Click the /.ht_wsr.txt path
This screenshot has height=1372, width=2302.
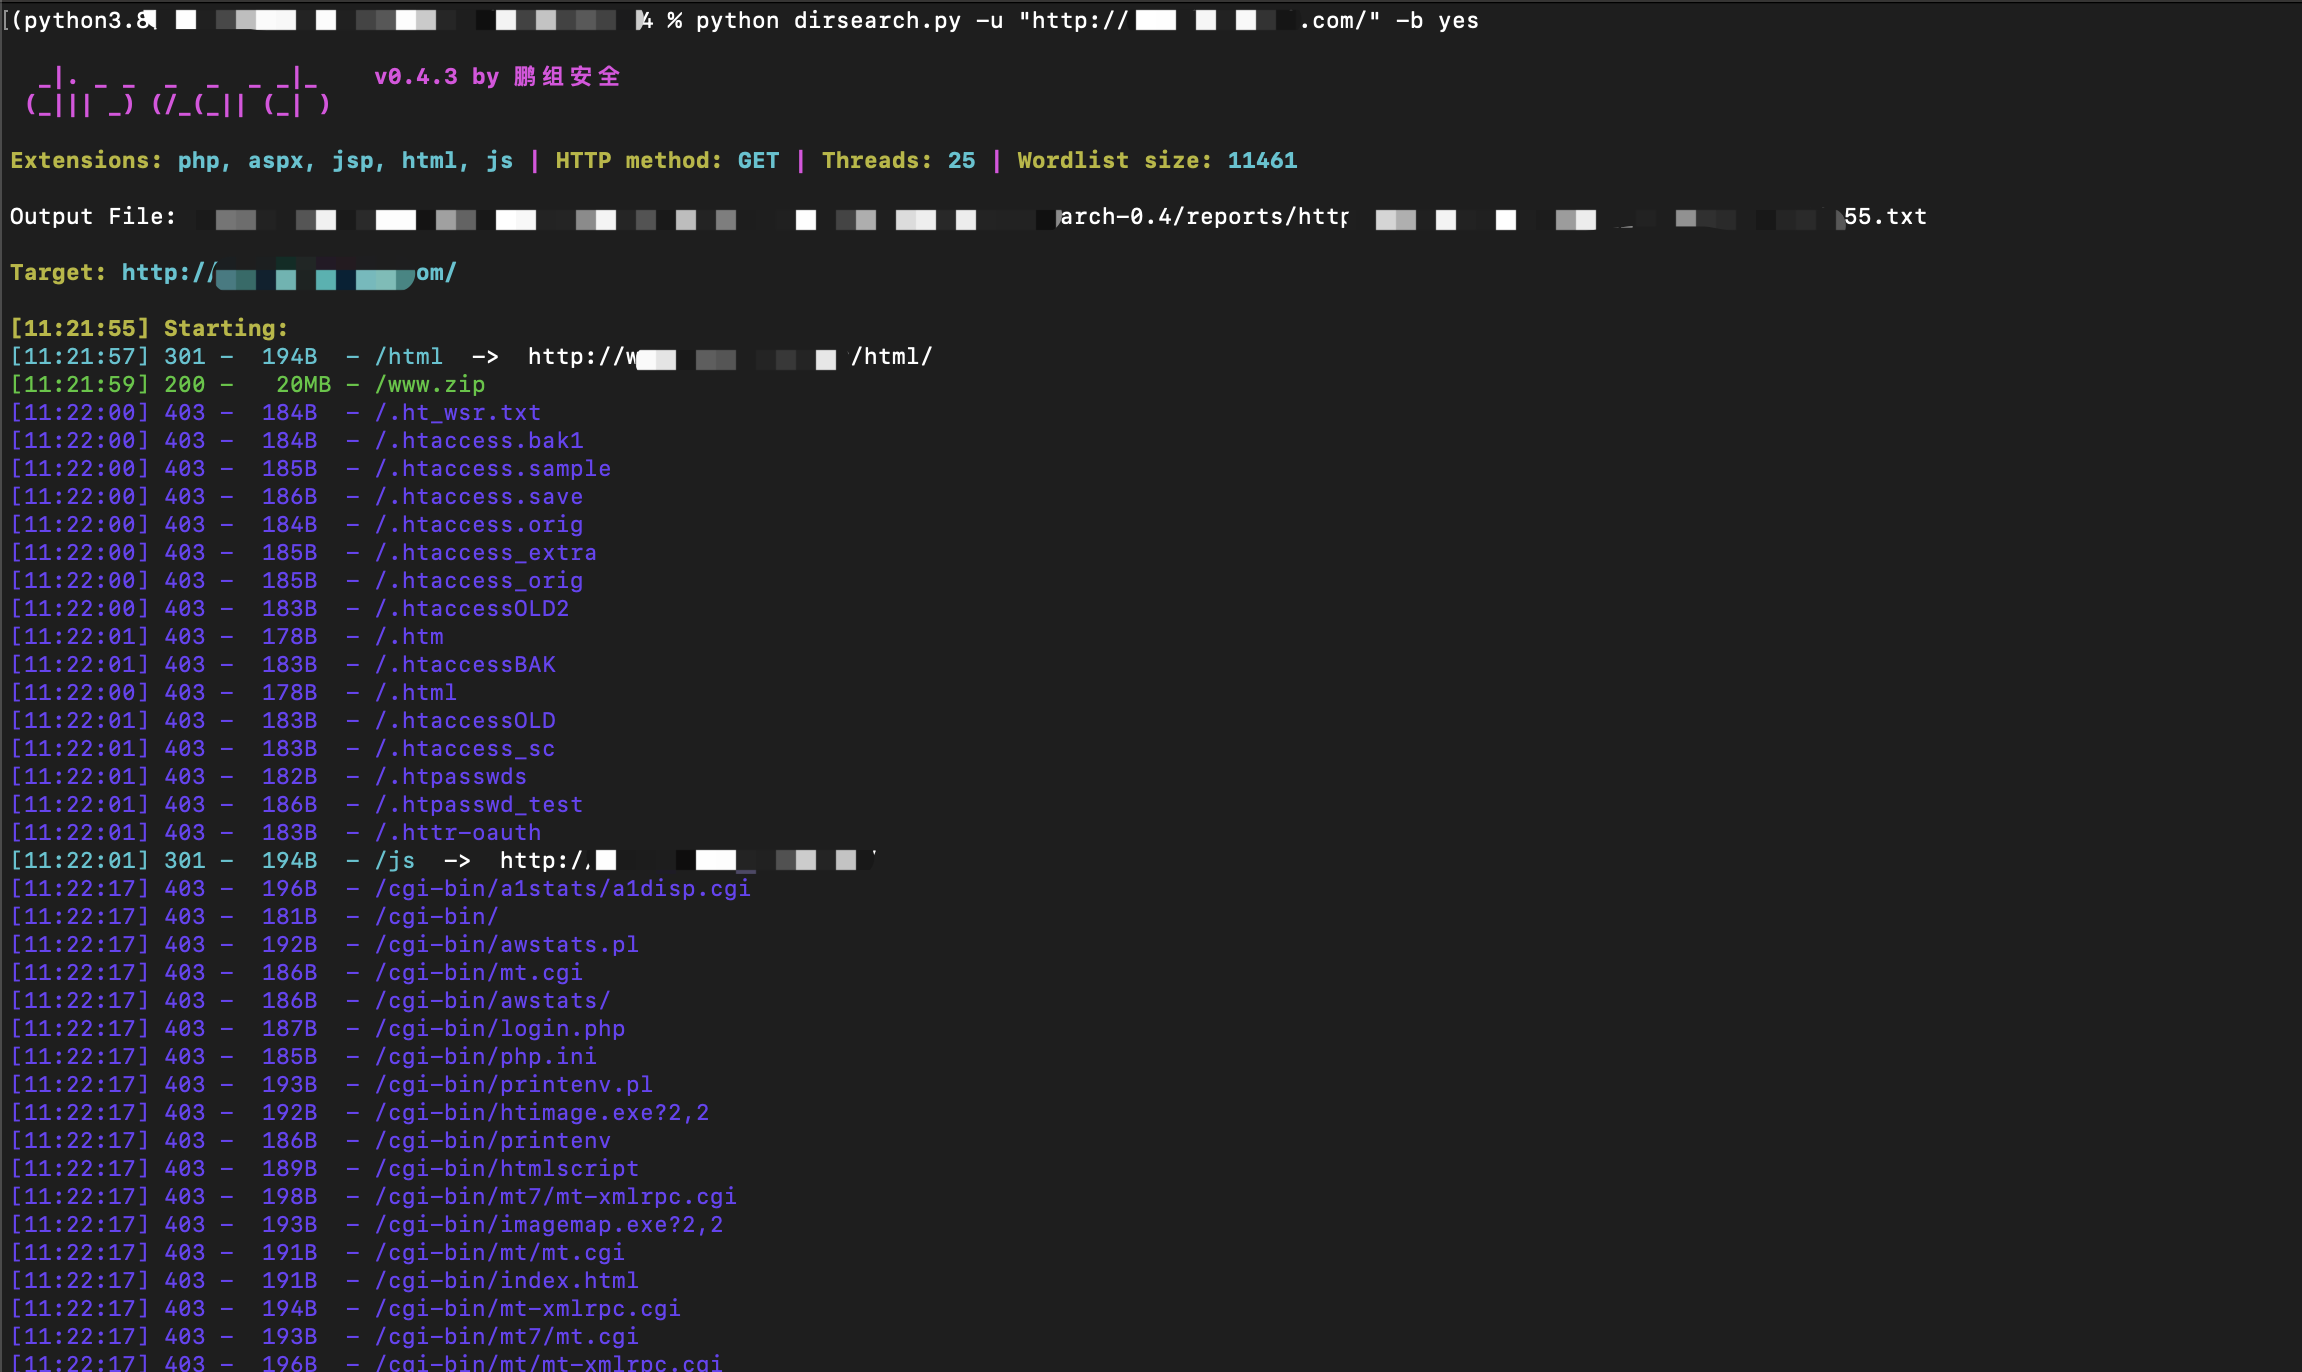point(458,413)
